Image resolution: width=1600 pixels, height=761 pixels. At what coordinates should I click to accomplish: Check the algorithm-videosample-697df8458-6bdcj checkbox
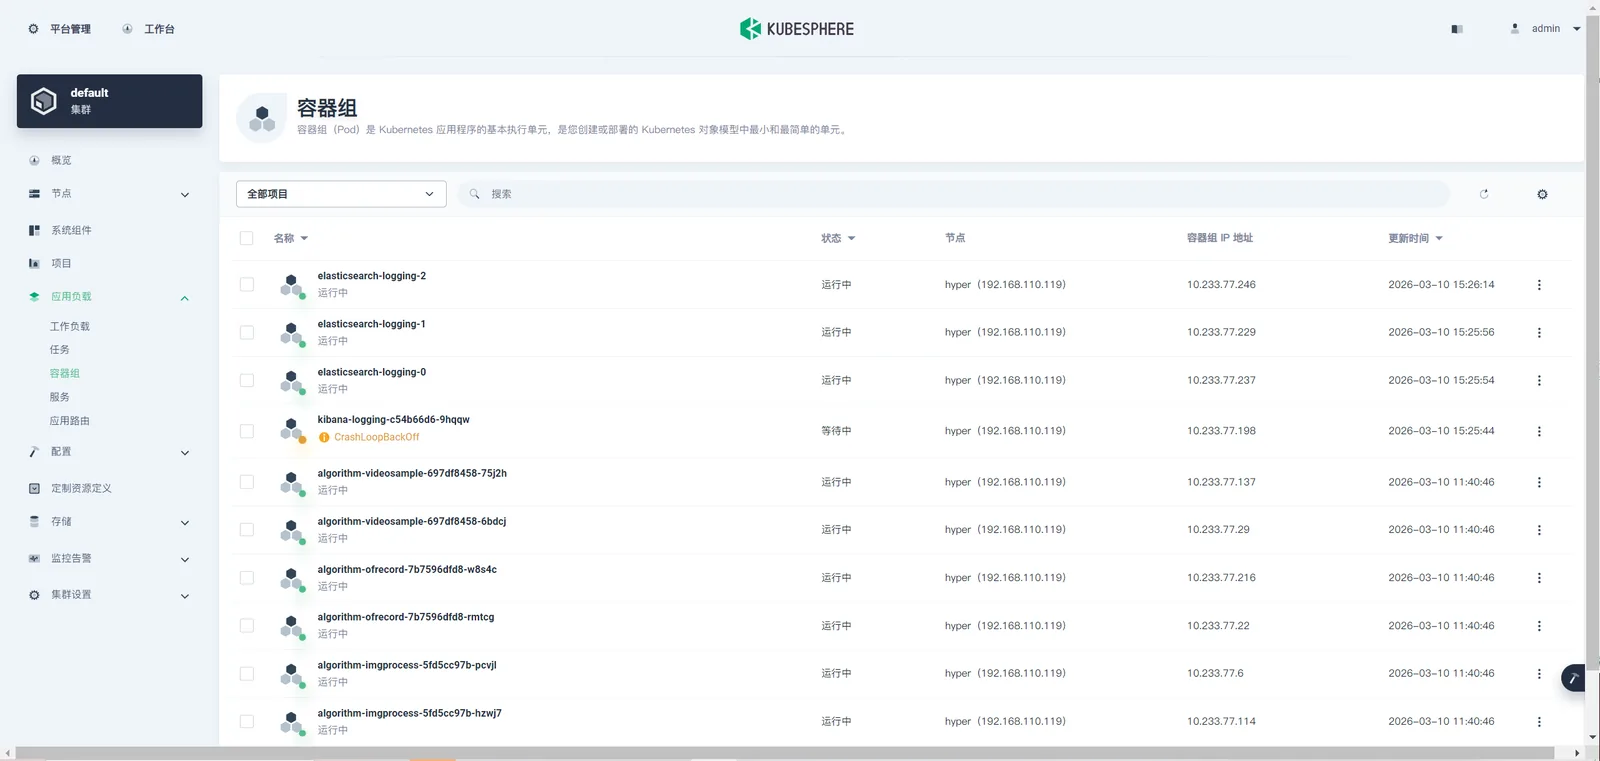pyautogui.click(x=247, y=530)
